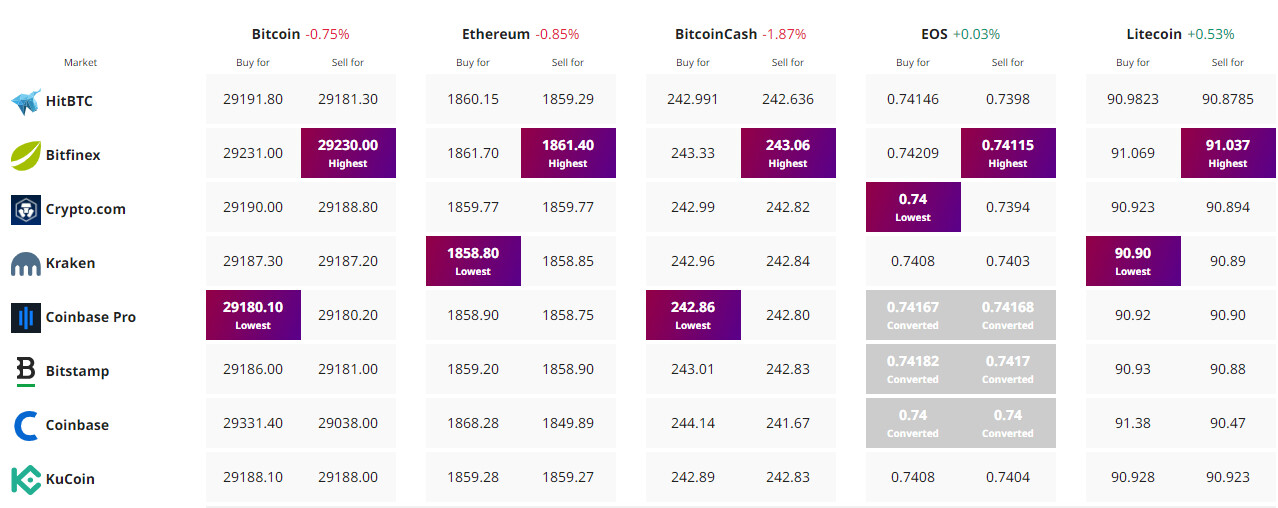Click the Kraken exchange logo icon
Image resolution: width=1278 pixels, height=508 pixels.
25,264
